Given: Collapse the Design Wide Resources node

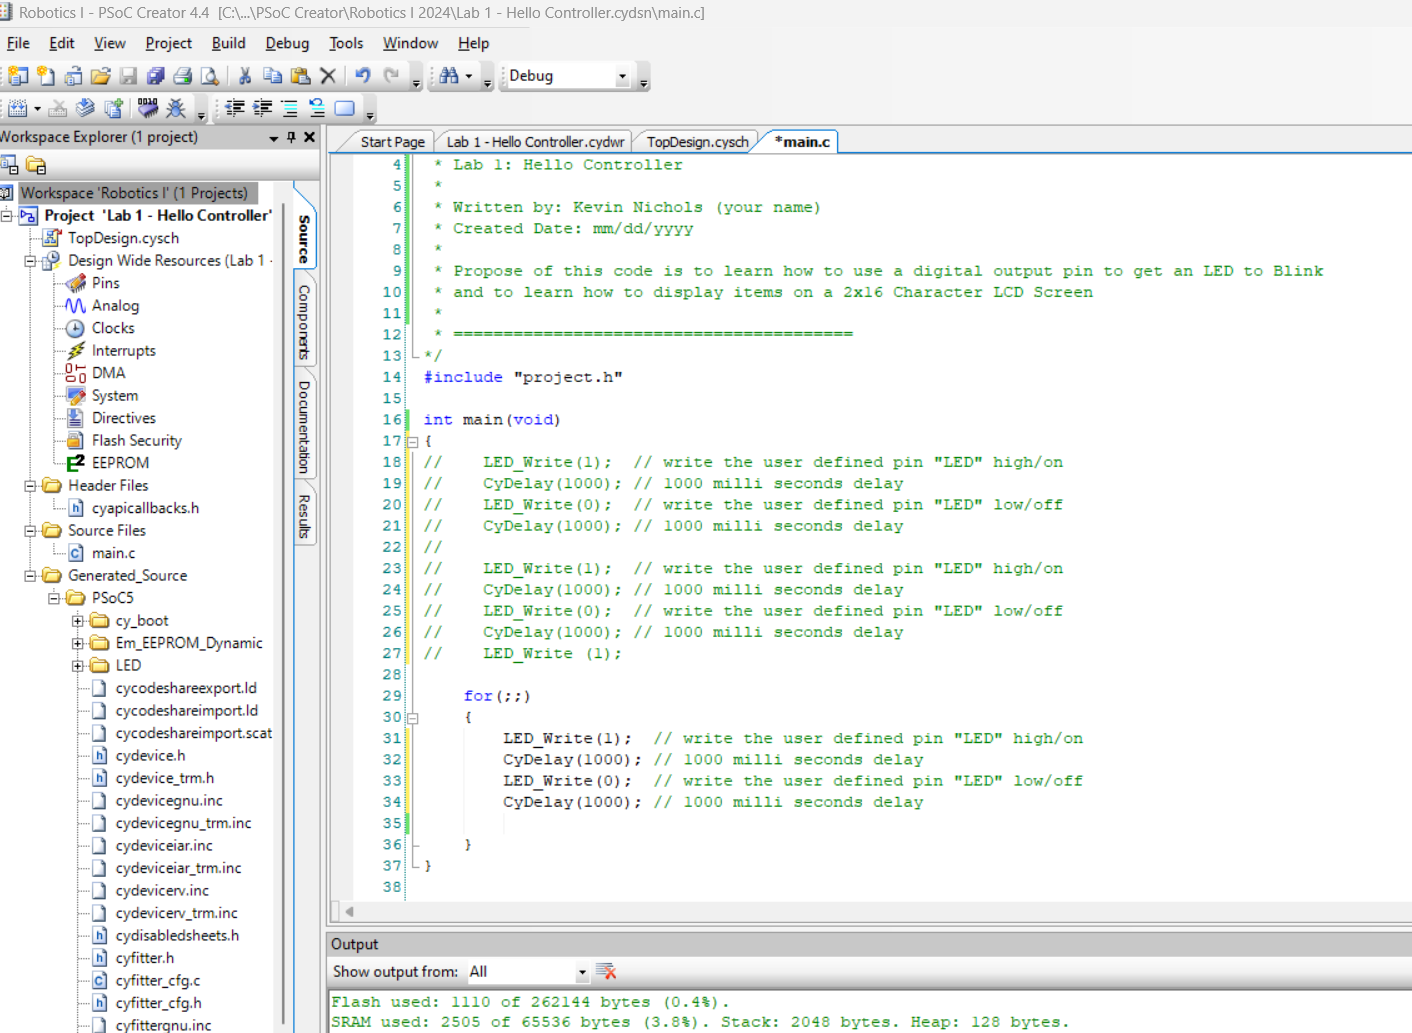Looking at the screenshot, I should [30, 260].
